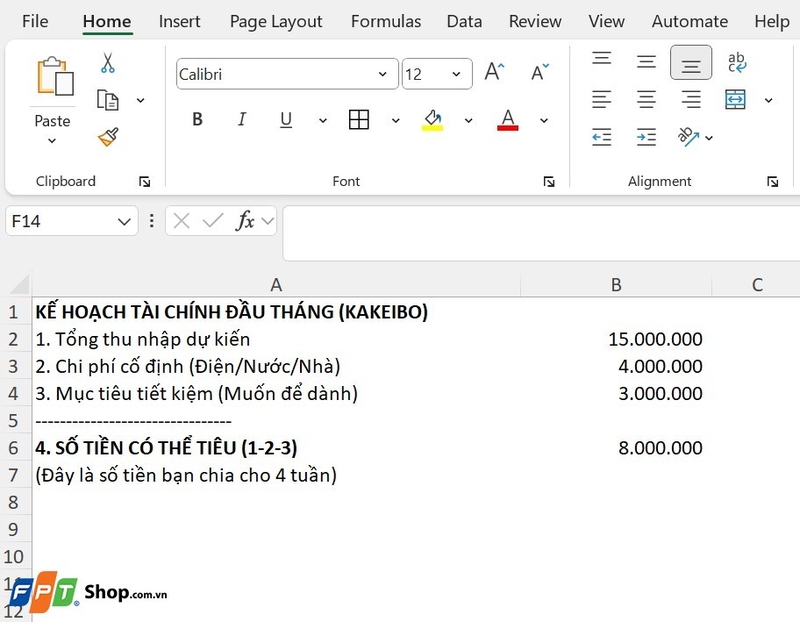The height and width of the screenshot is (622, 800).
Task: Open the Clipboard dialog launcher
Action: click(x=145, y=182)
